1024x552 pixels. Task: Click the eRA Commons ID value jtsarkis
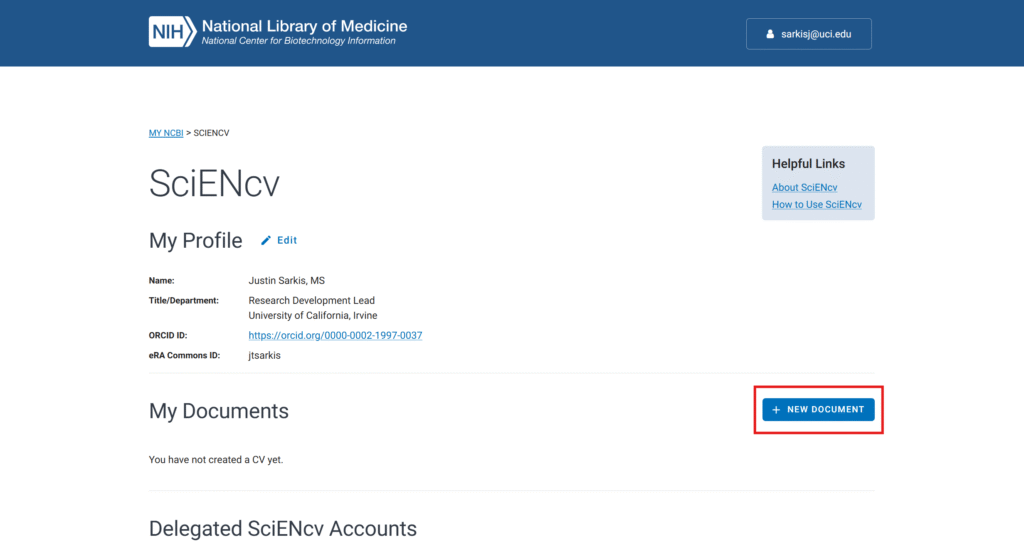coord(265,355)
